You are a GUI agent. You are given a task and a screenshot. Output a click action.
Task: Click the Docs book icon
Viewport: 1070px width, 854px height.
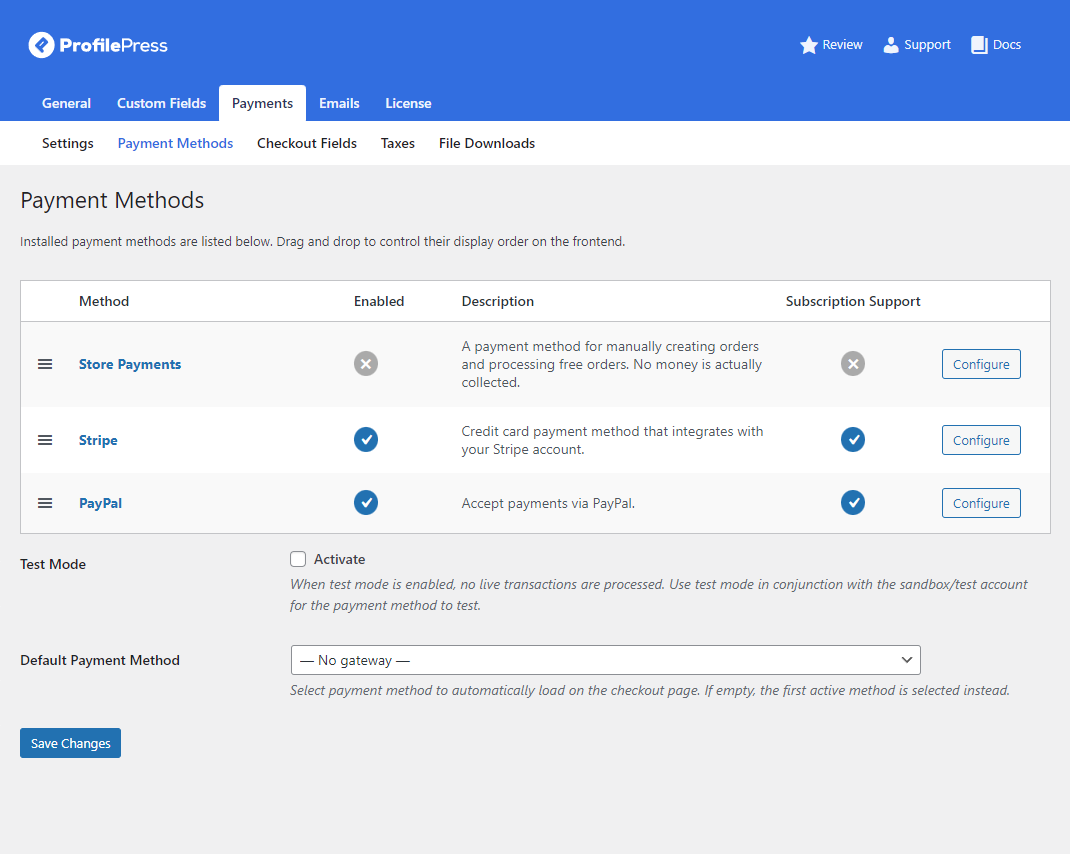(x=979, y=45)
